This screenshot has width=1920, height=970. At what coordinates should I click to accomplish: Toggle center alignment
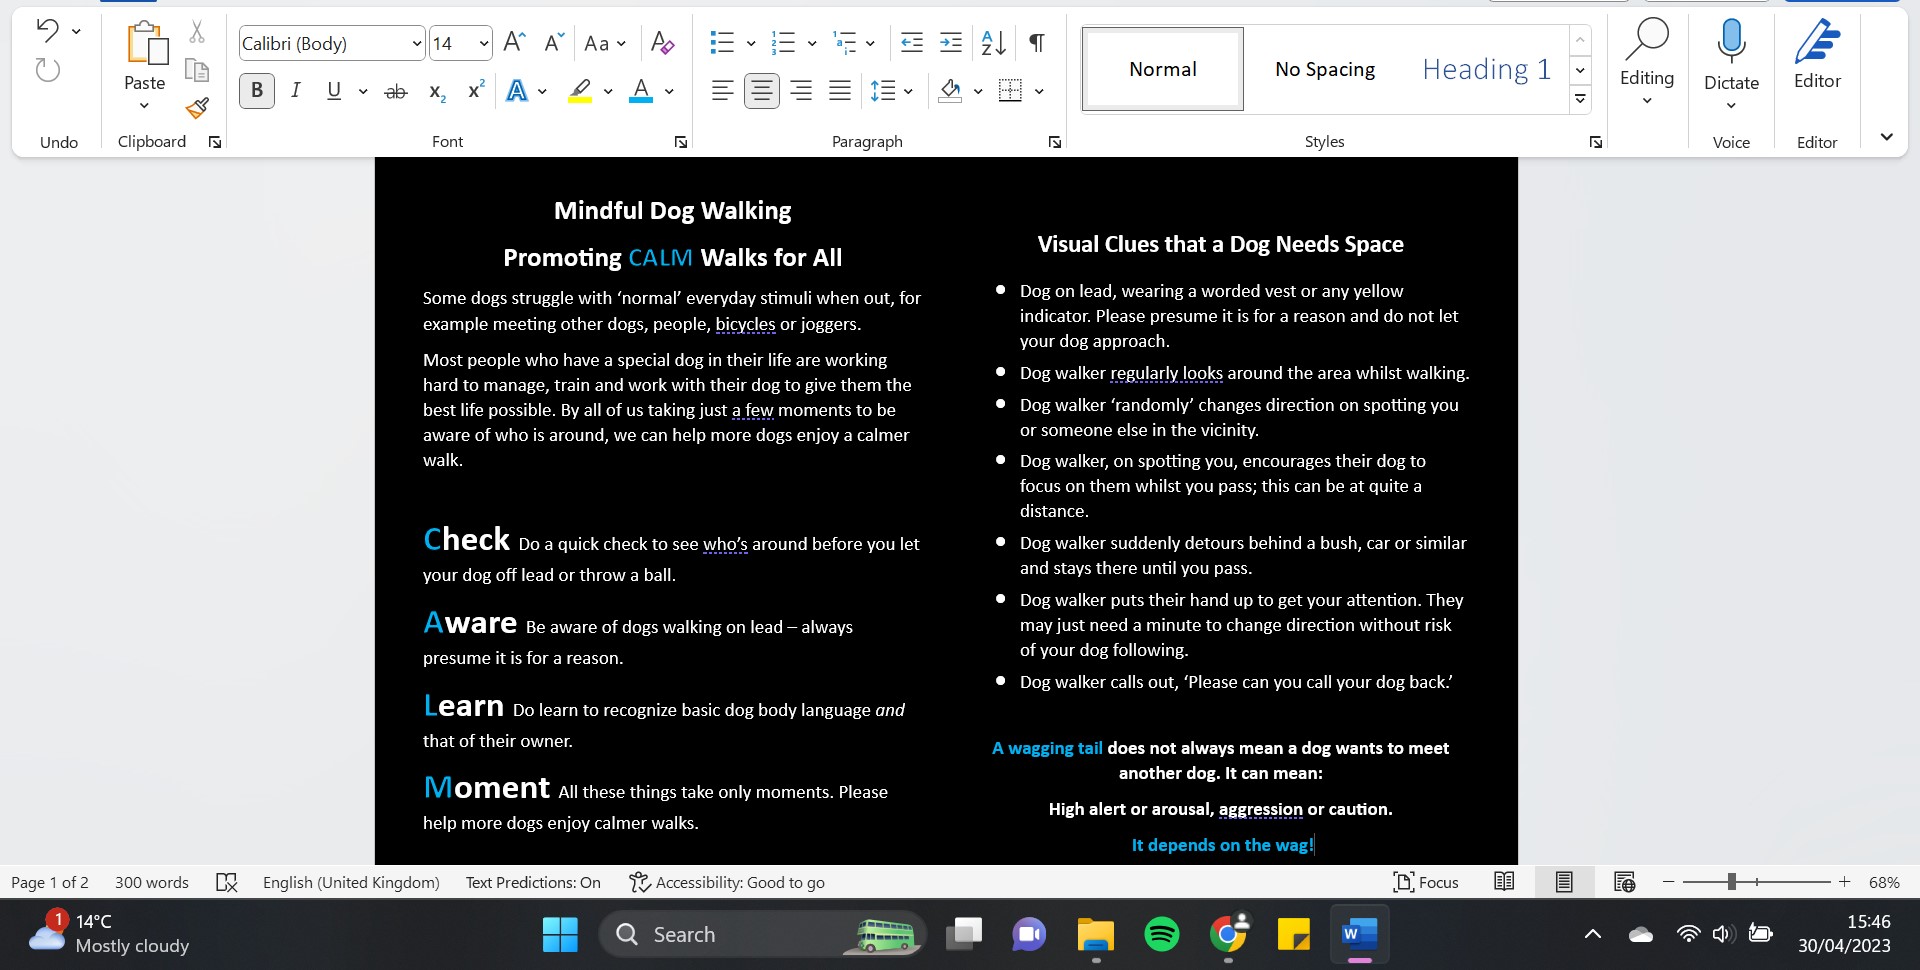click(x=762, y=91)
